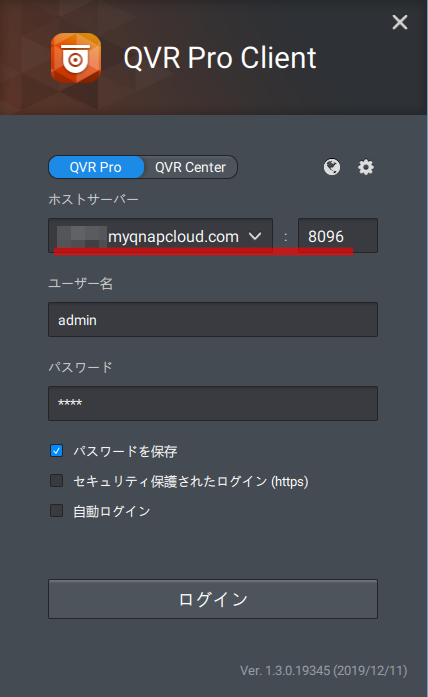Click the ログイン button
Screen dimensions: 428x697
213,599
